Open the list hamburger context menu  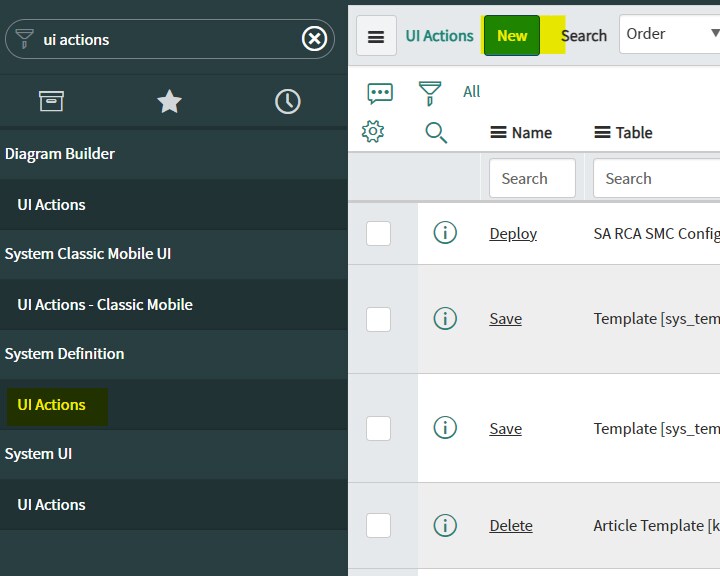376,36
